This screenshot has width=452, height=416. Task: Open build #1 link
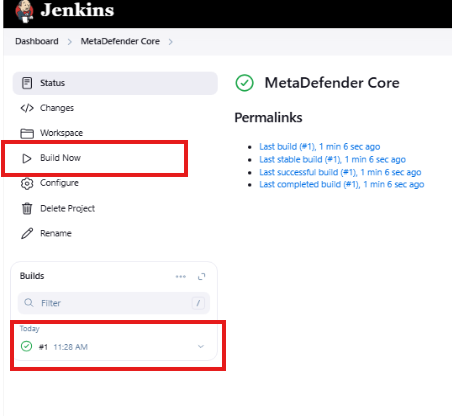click(x=43, y=347)
